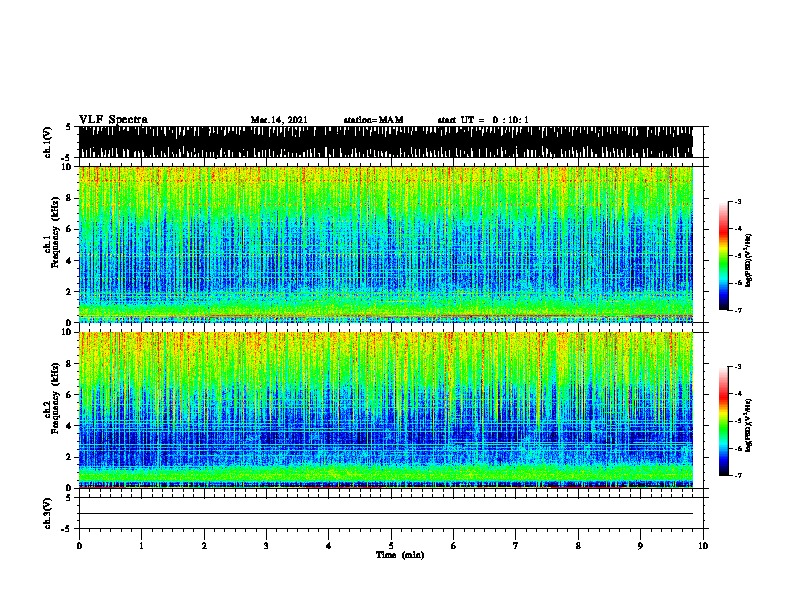Click the "5" tick of ch.1(V) axis
Image resolution: width=792 pixels, height=612 pixels.
(69, 127)
